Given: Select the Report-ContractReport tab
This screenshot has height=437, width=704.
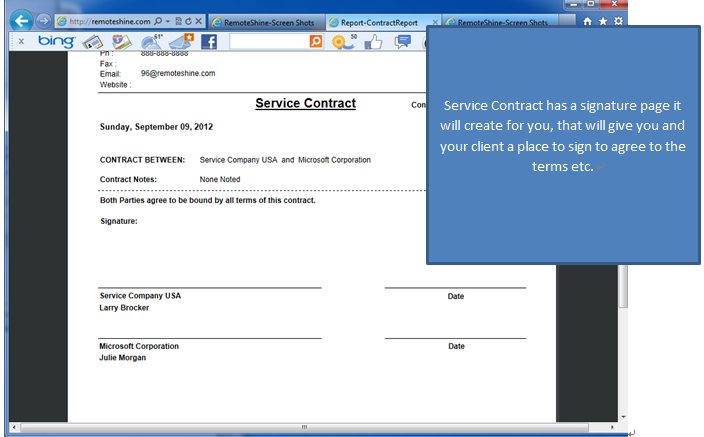Looking at the screenshot, I should (x=379, y=22).
